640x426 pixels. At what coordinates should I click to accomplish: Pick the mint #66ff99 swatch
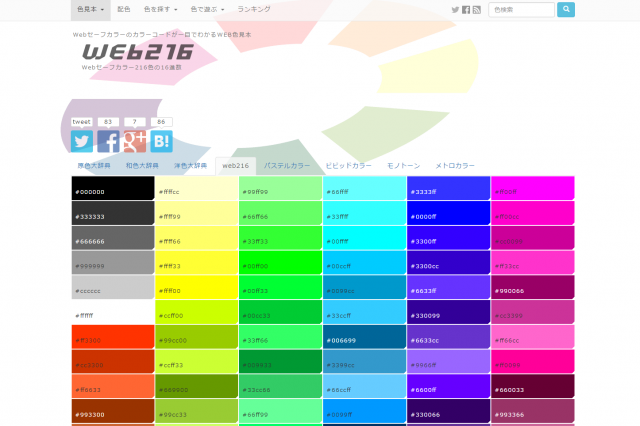(281, 411)
